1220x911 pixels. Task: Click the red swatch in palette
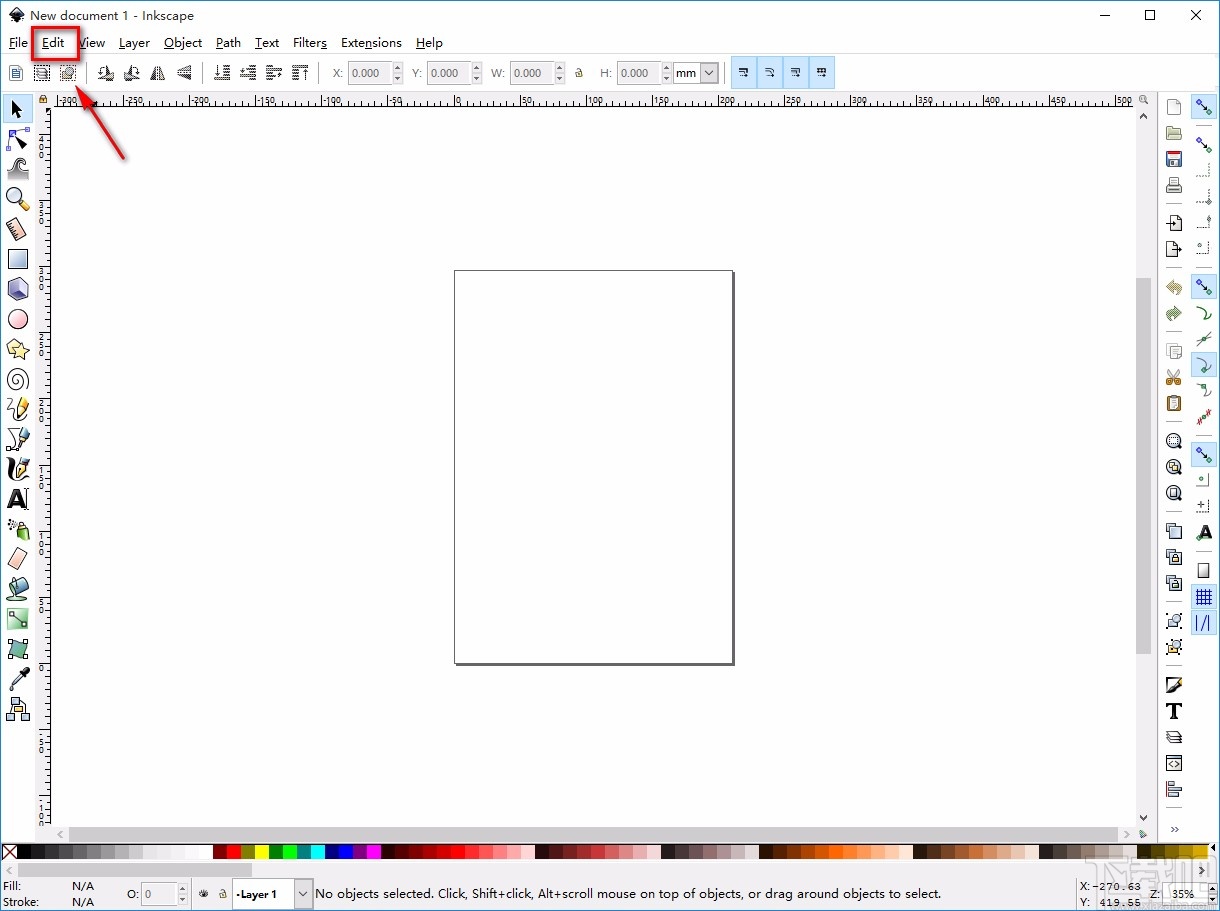point(233,852)
